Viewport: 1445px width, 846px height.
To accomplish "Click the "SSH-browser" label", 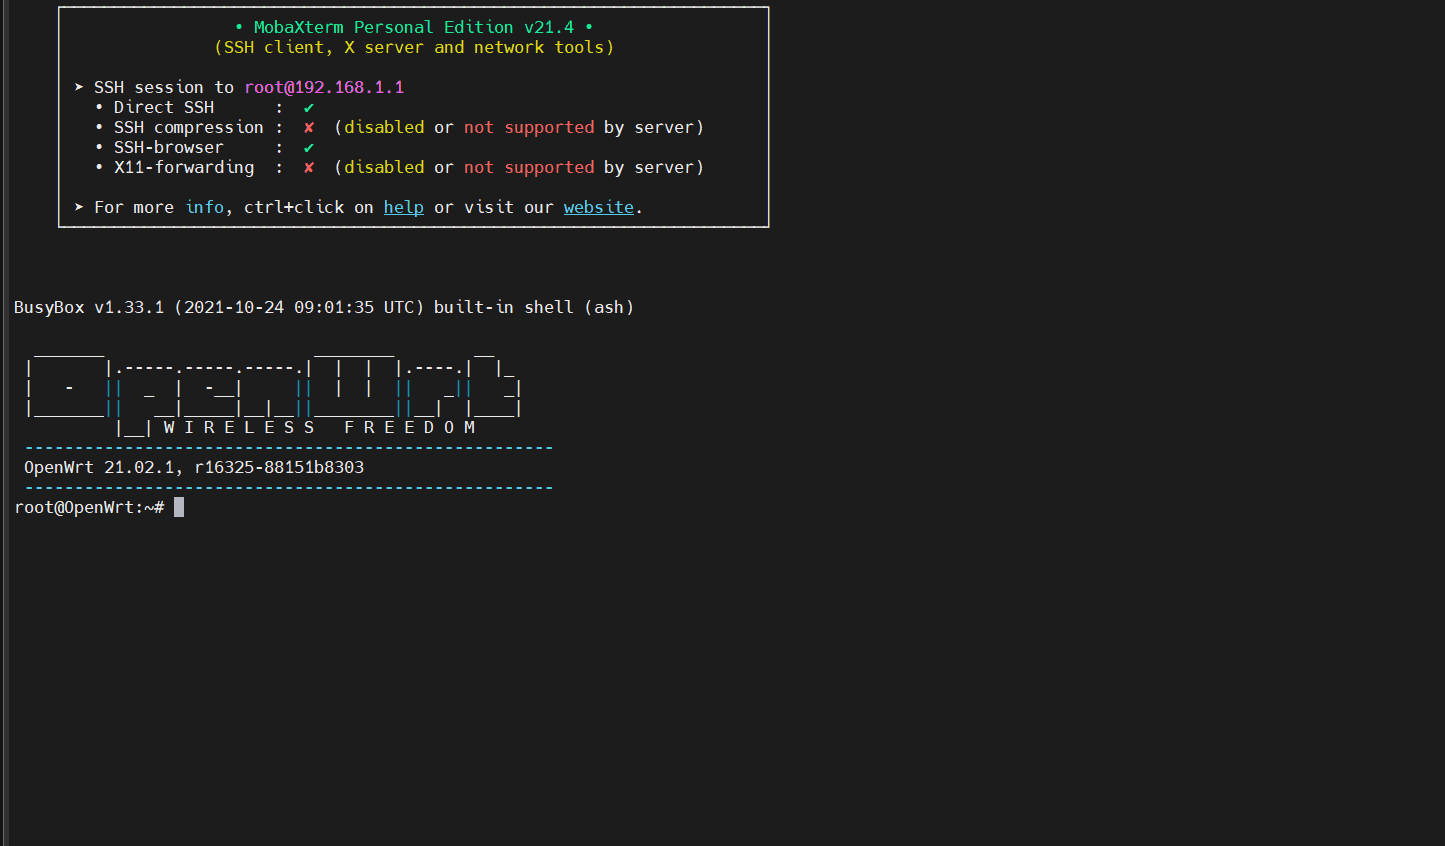I will [169, 147].
